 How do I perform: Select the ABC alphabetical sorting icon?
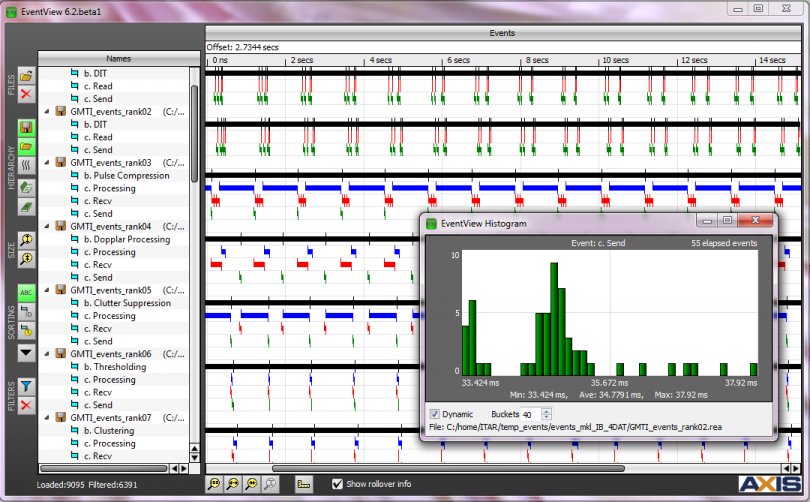pyautogui.click(x=26, y=294)
